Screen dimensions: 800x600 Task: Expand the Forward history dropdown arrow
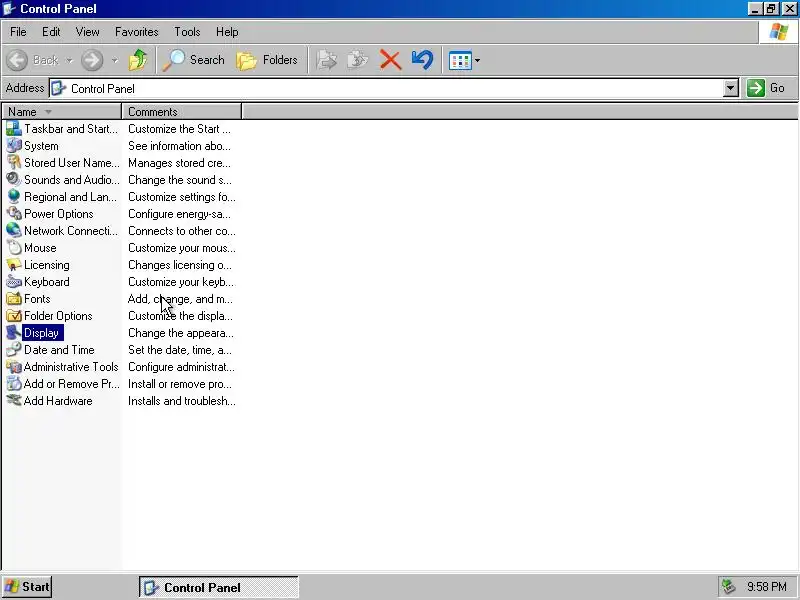[115, 60]
